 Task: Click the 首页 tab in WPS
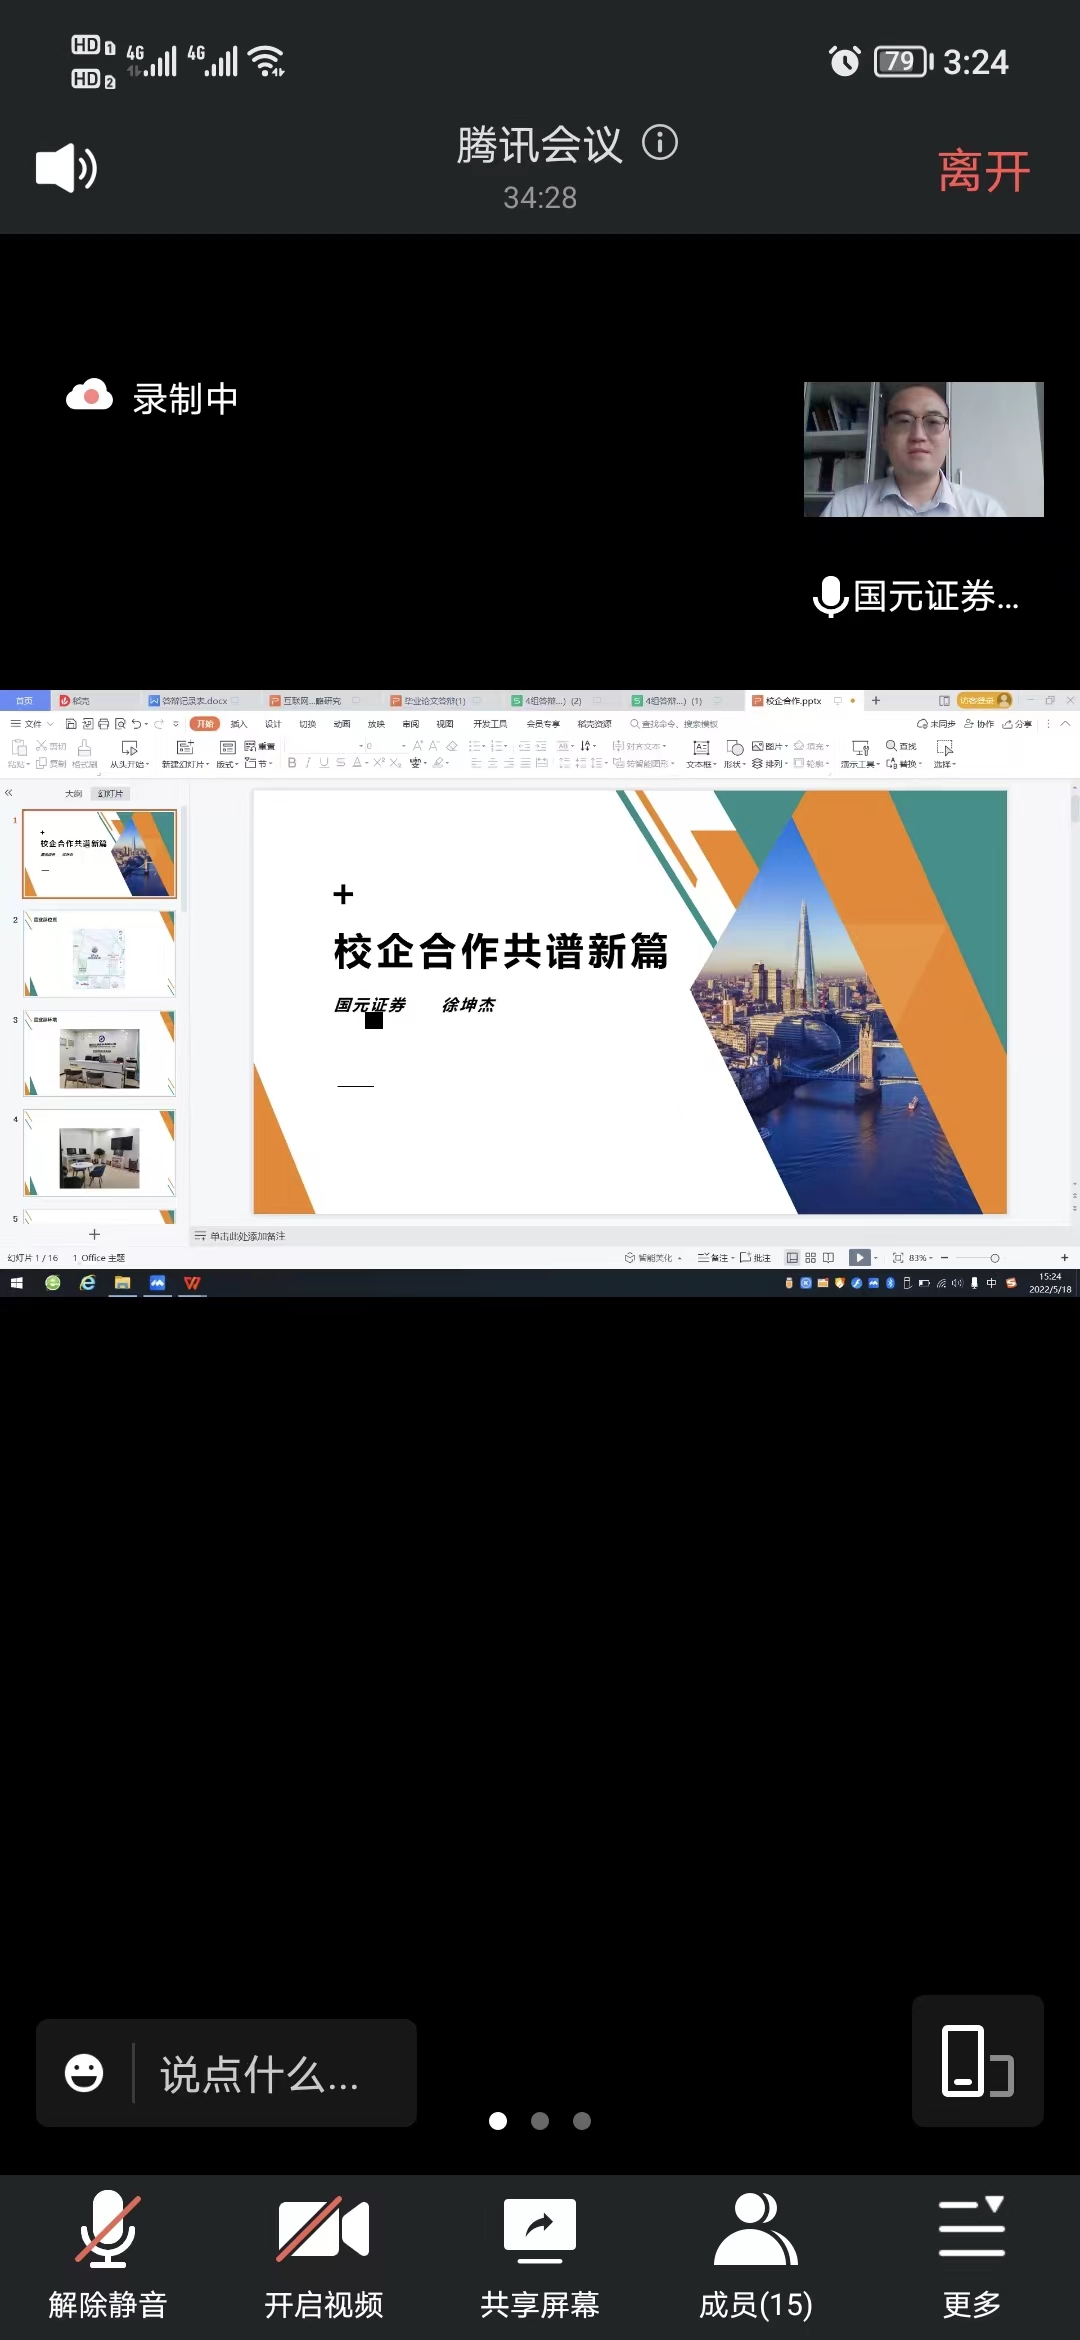click(x=24, y=701)
